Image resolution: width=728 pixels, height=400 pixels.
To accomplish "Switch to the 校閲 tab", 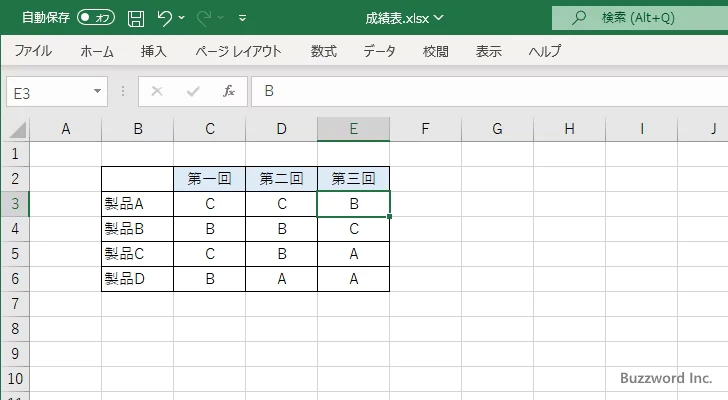I will (x=436, y=51).
